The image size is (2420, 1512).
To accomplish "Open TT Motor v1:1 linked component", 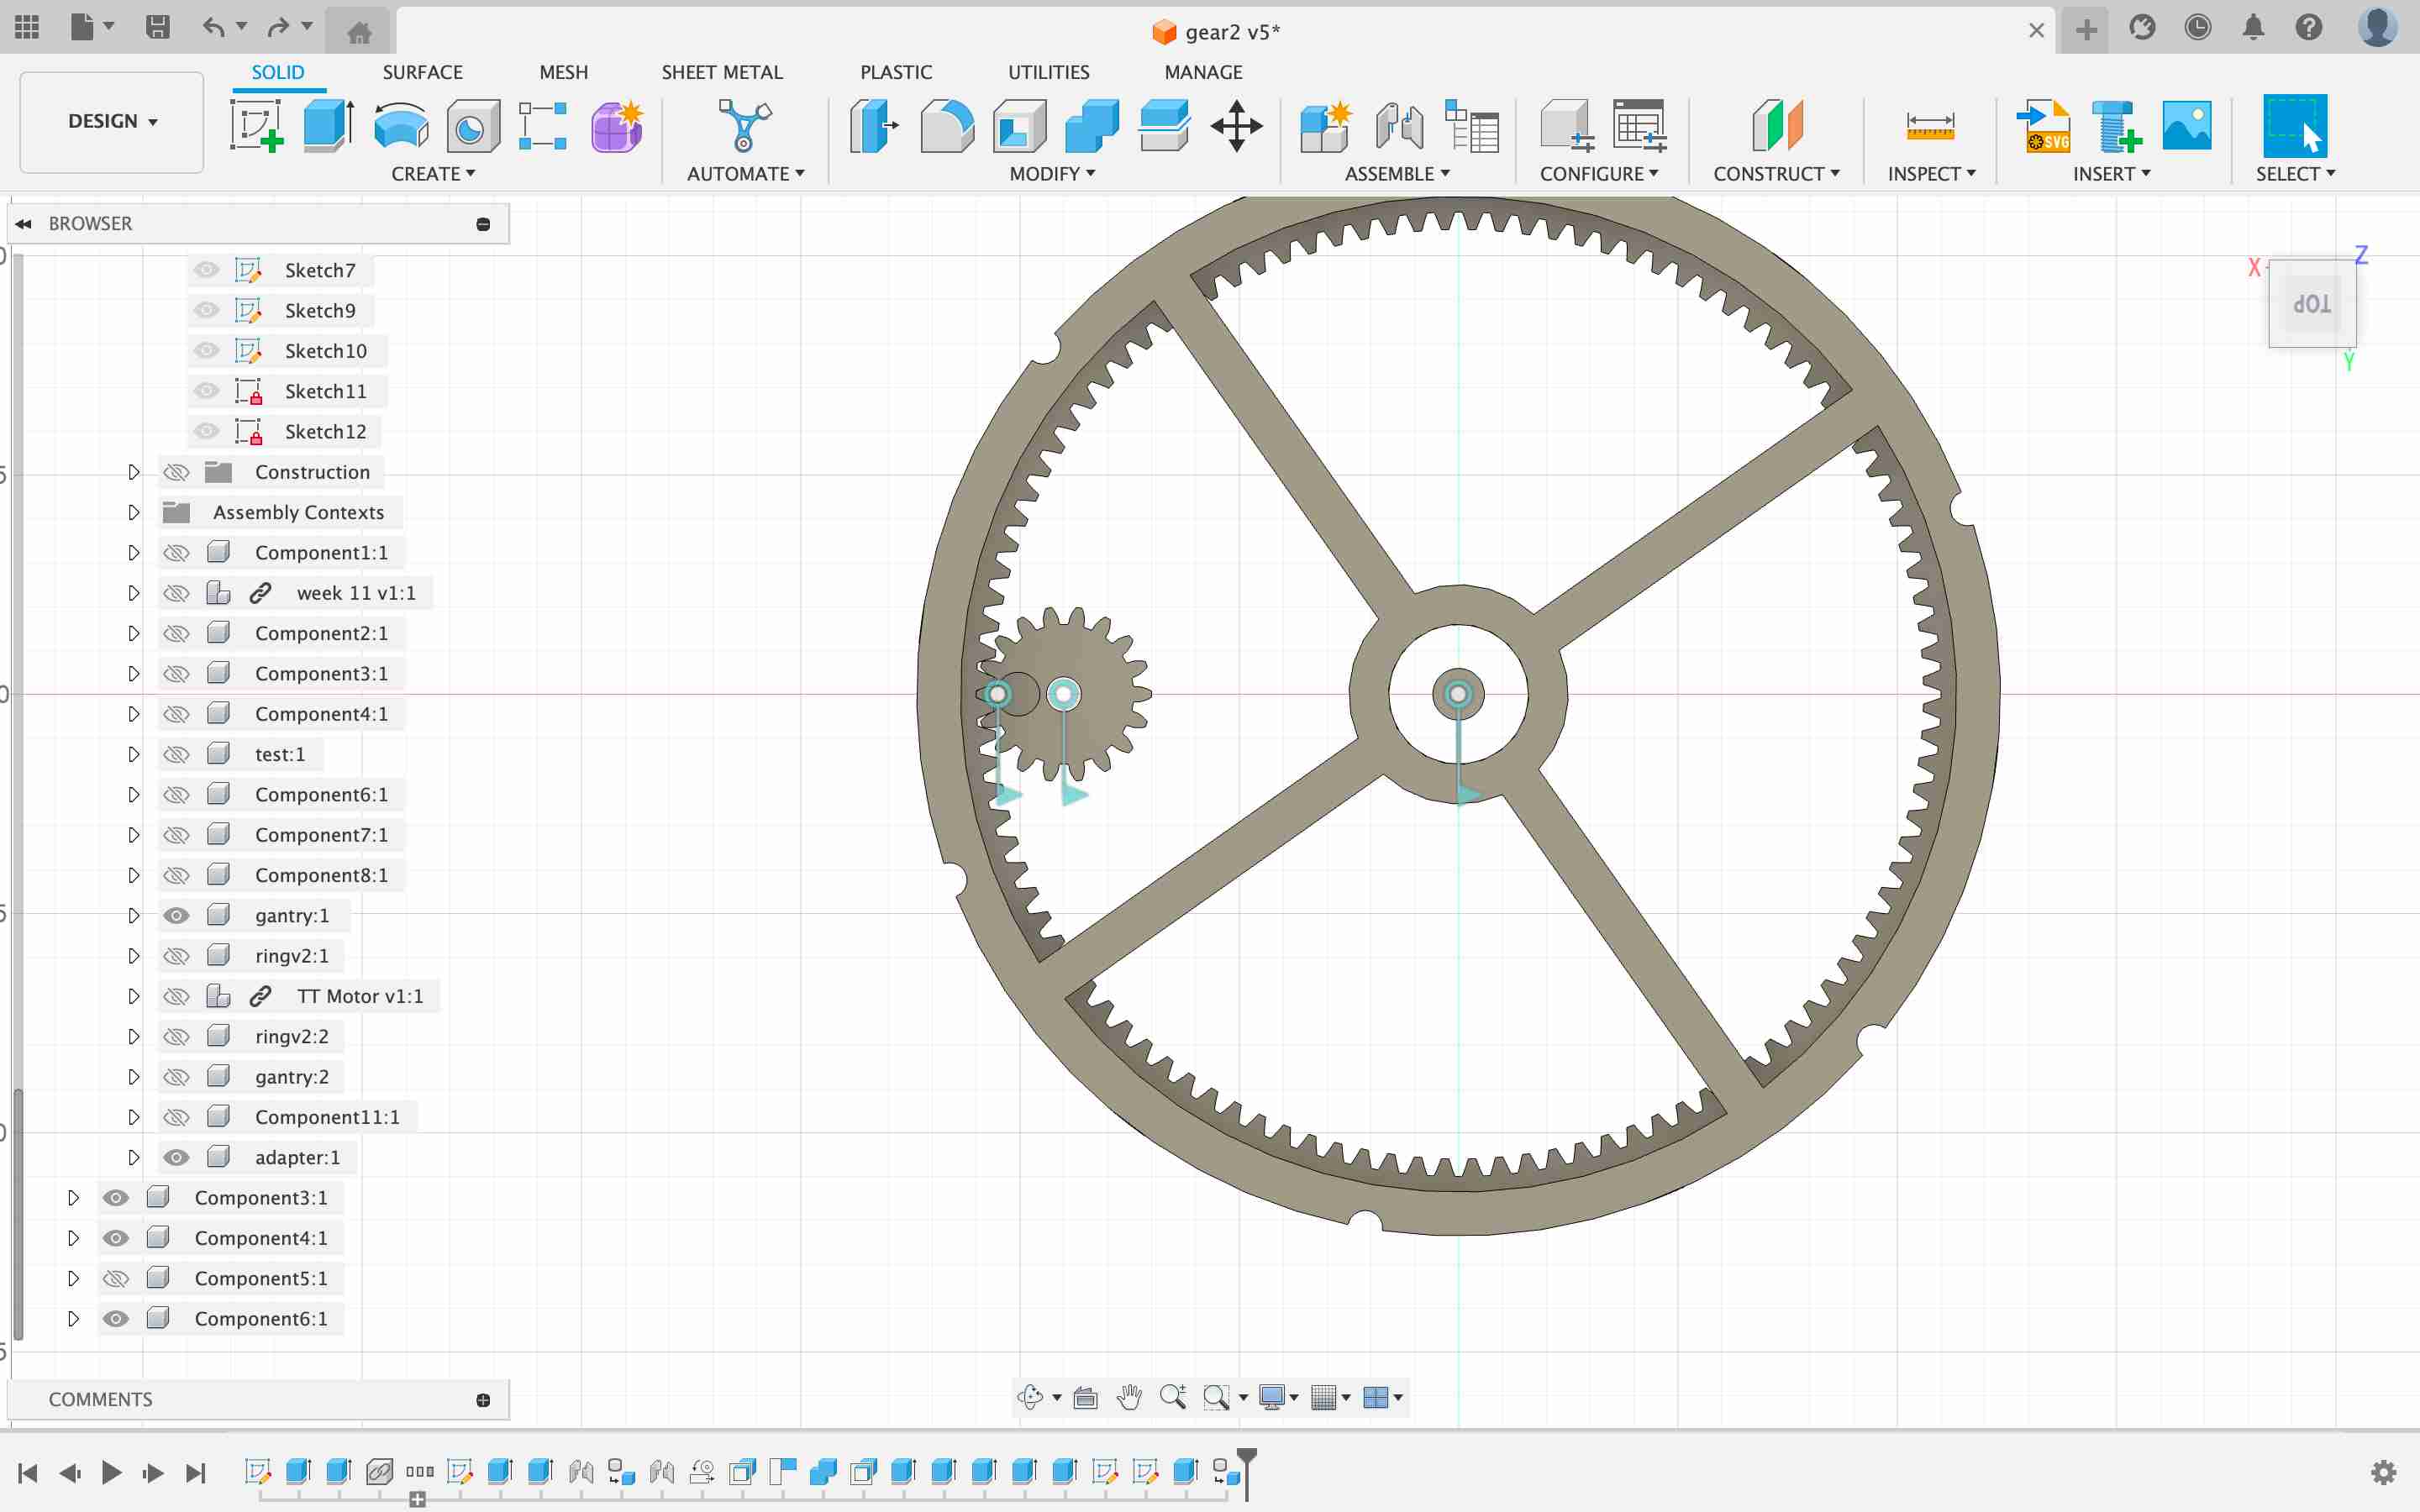I will tap(260, 995).
